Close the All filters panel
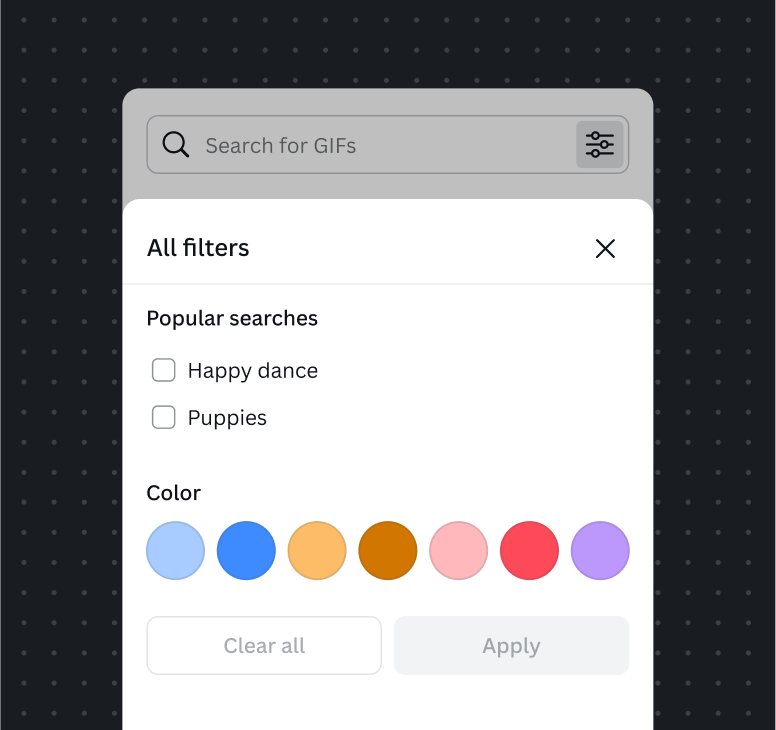The width and height of the screenshot is (776, 730). 605,248
